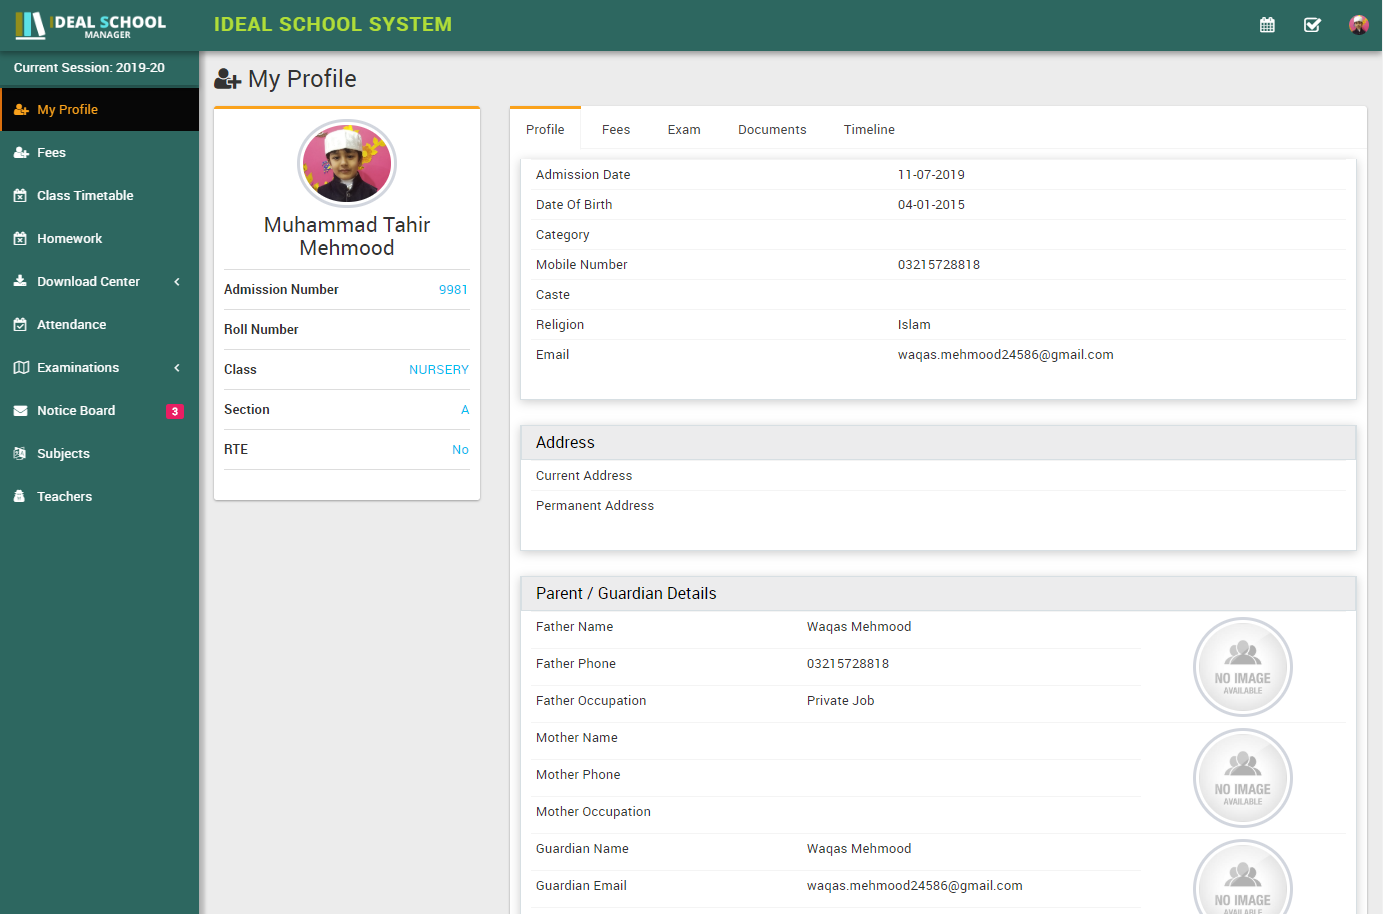Open Attendance from sidebar
Screen dimensions: 1383x914
coord(100,325)
